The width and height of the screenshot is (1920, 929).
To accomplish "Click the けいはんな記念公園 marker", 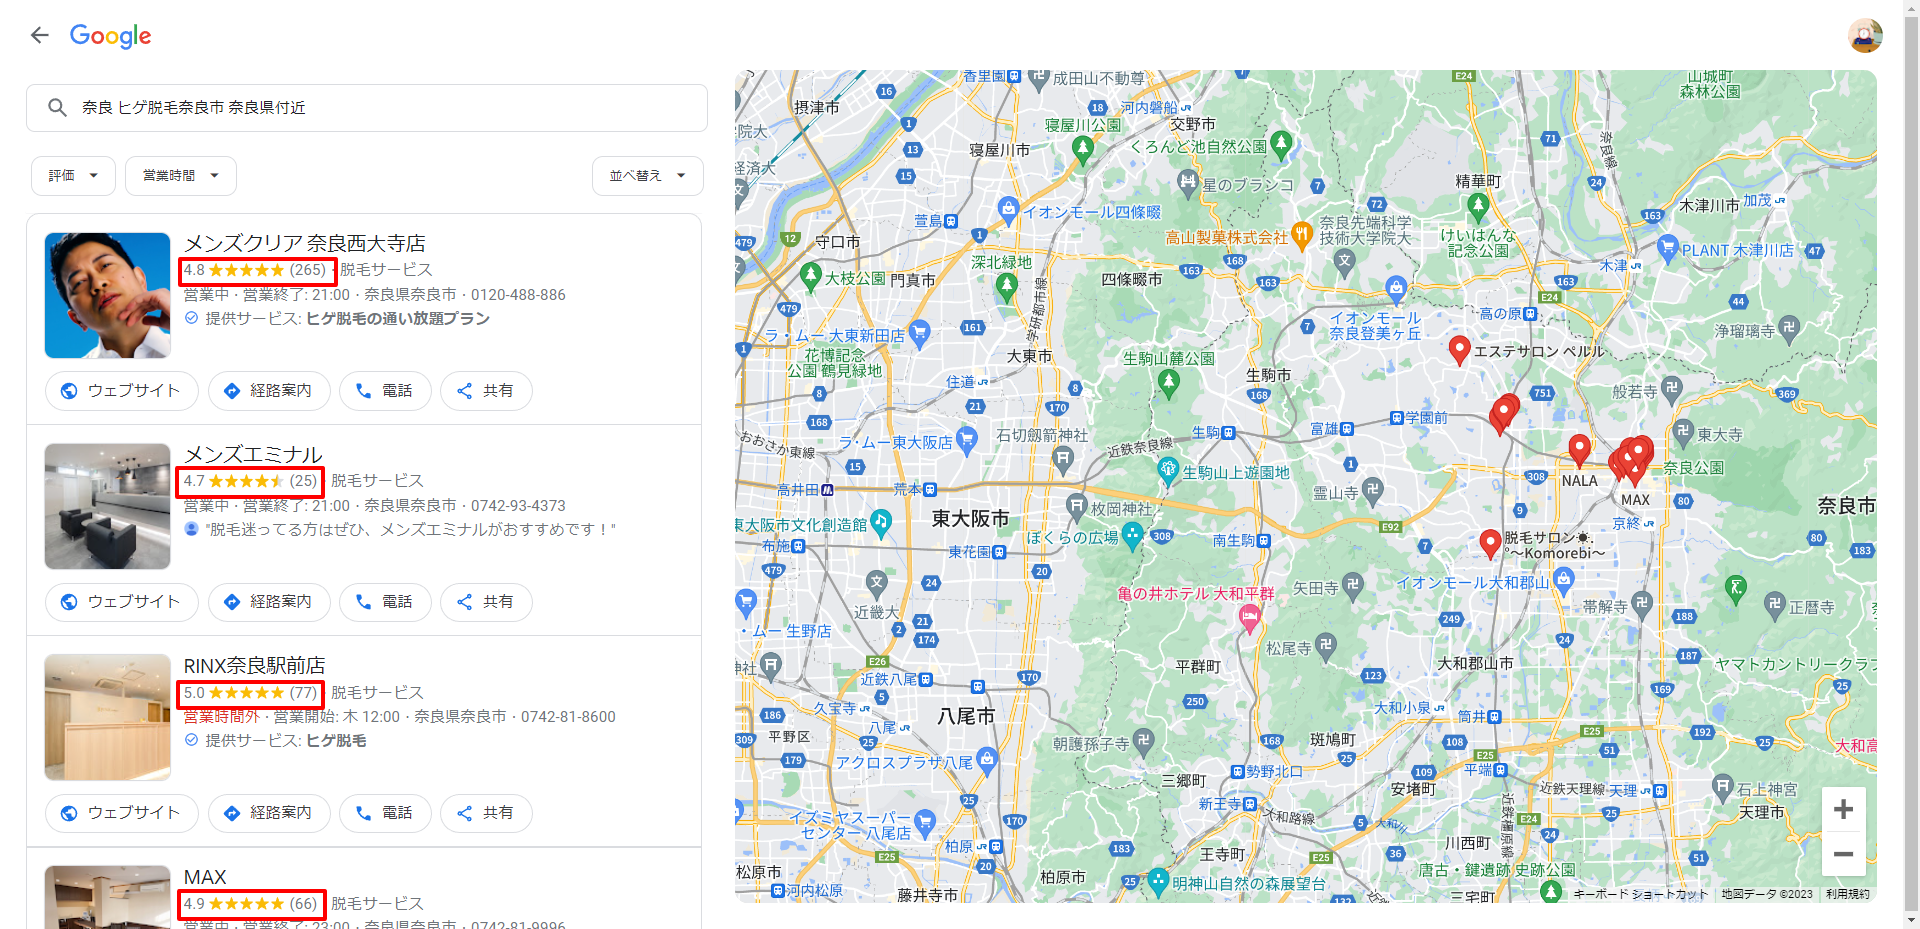I will coord(1478,207).
